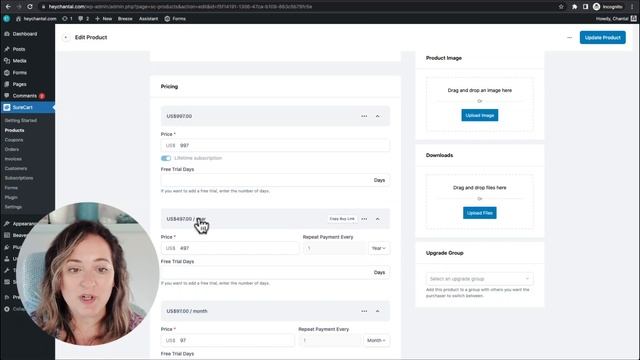
Task: Open the Select an upgrade group dropdown
Action: pos(480,279)
